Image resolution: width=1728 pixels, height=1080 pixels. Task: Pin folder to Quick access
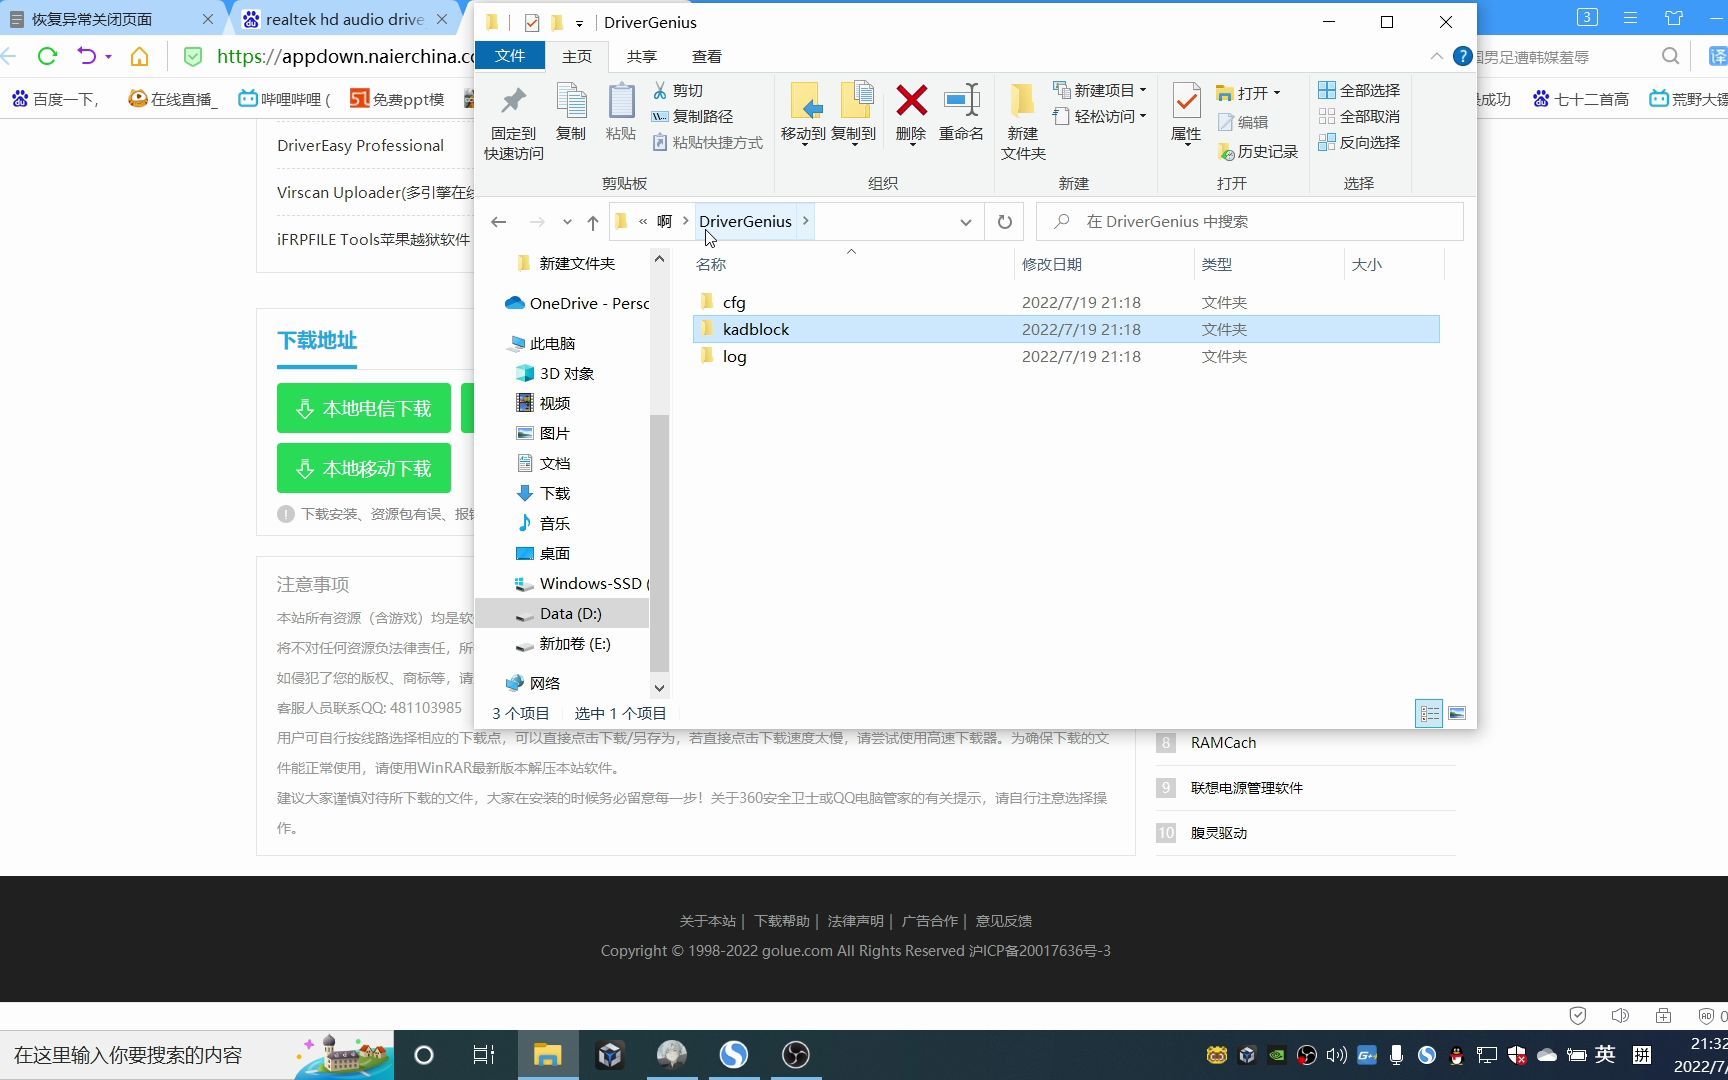[513, 122]
